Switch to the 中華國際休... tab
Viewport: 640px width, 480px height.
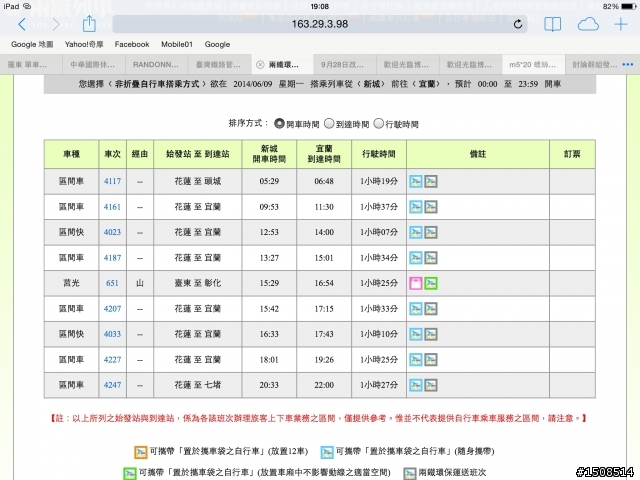tap(94, 64)
